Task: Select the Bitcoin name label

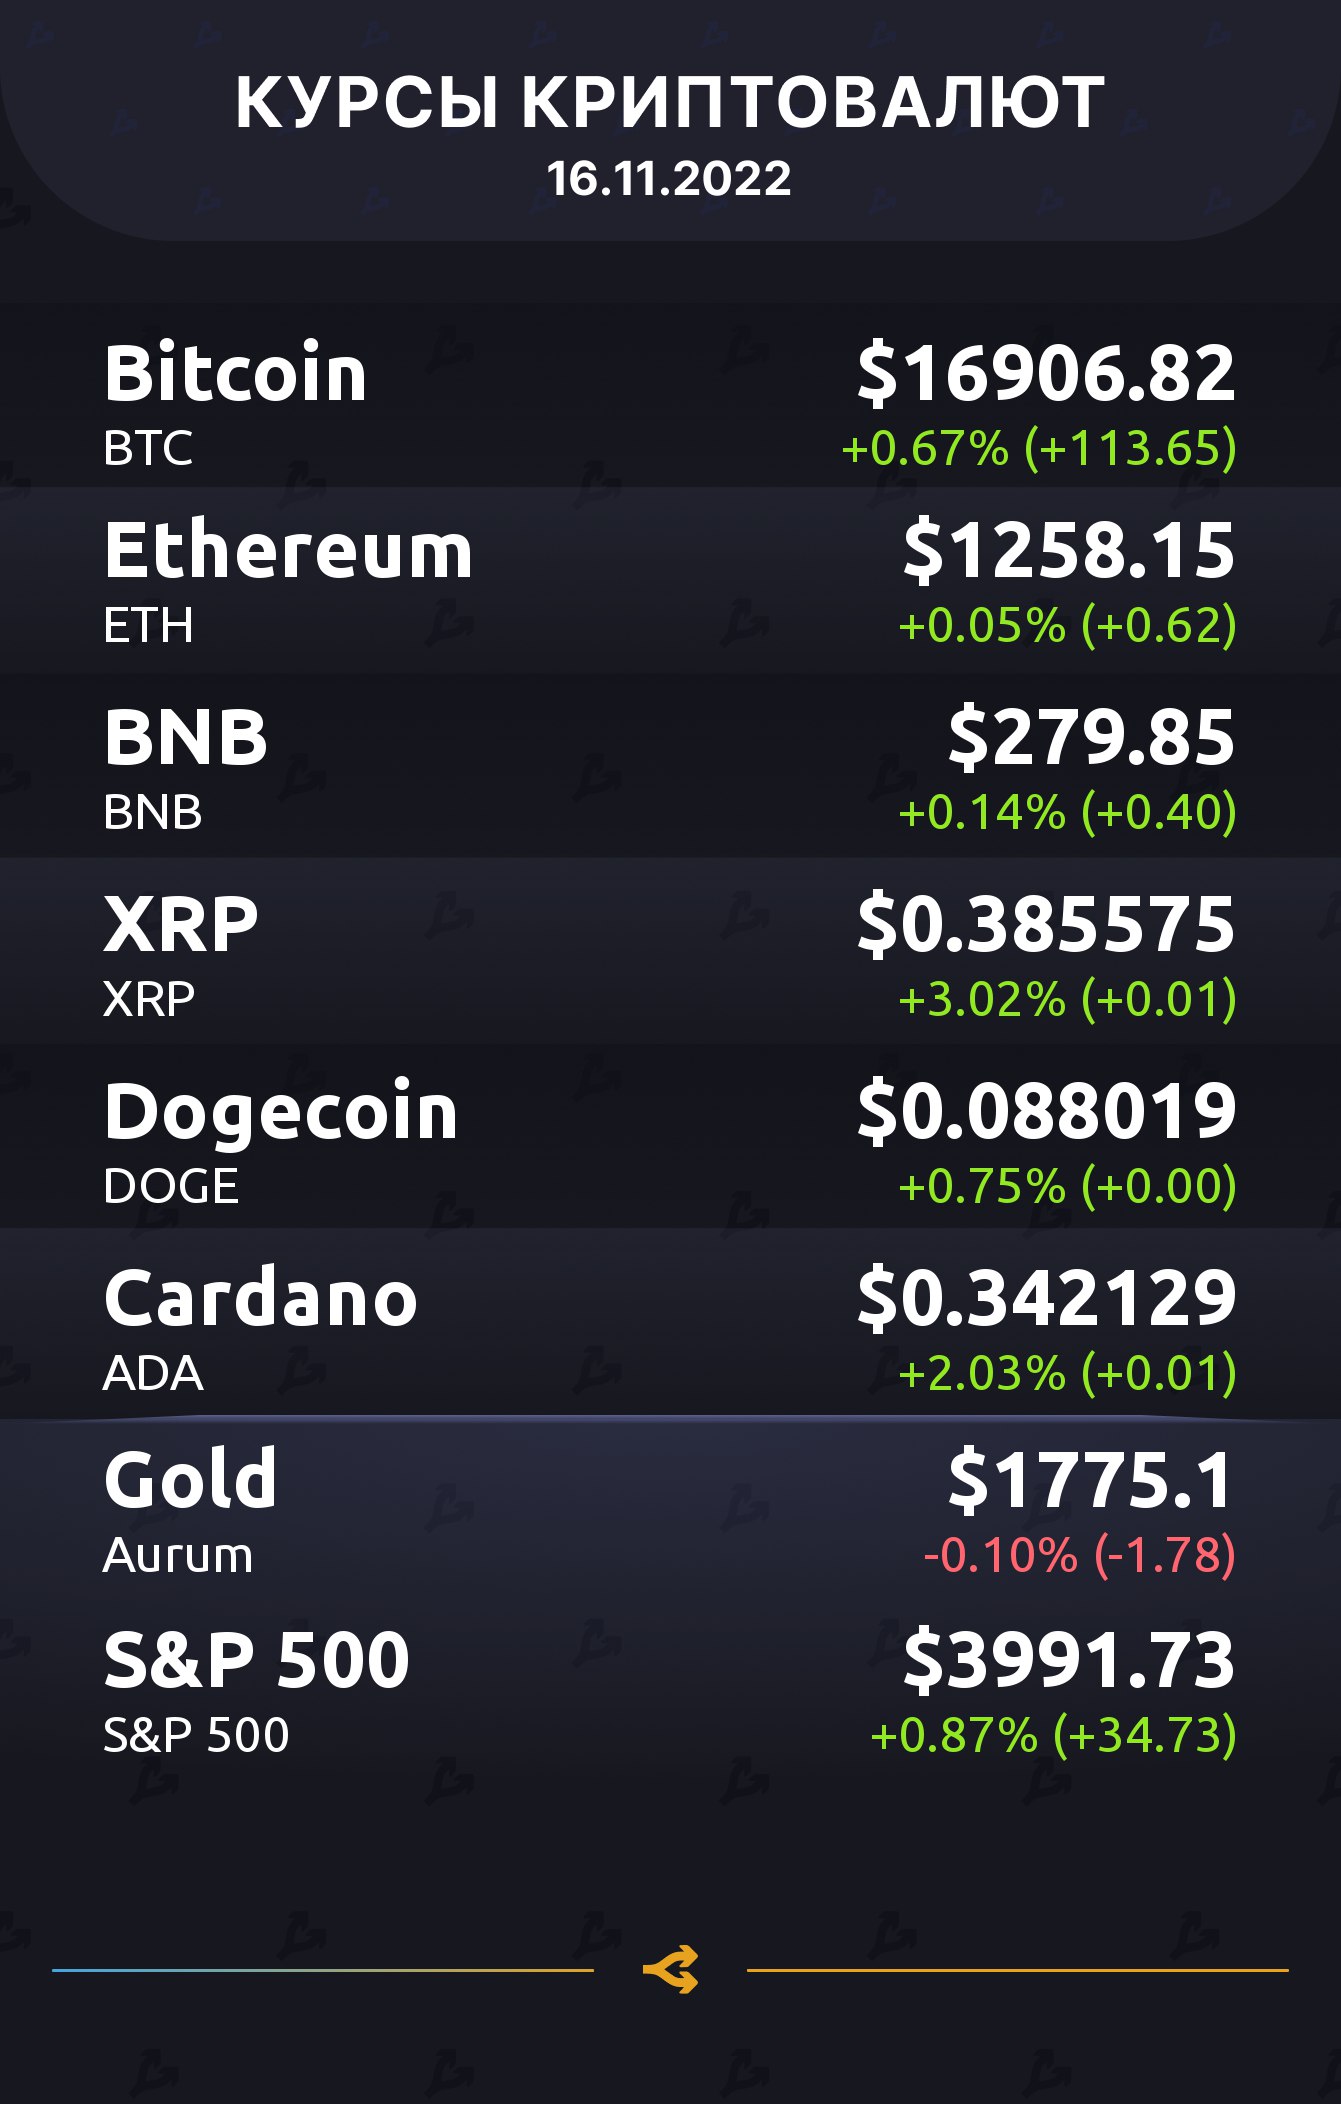Action: coord(236,373)
